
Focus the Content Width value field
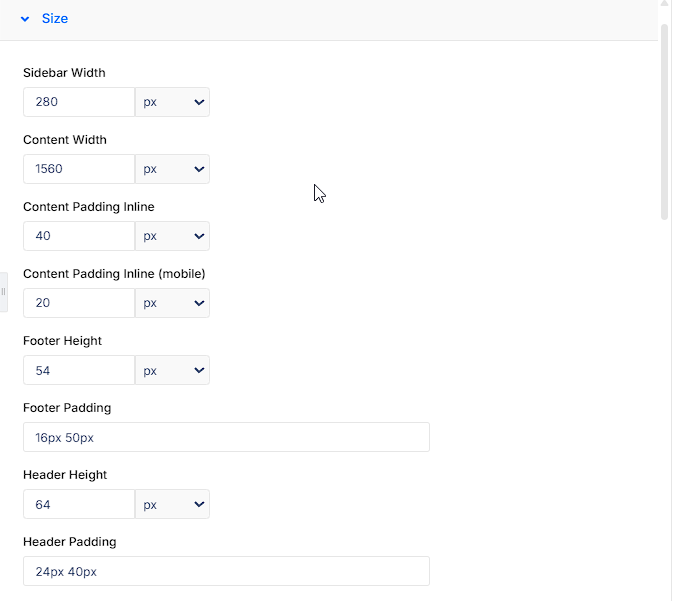coord(79,169)
